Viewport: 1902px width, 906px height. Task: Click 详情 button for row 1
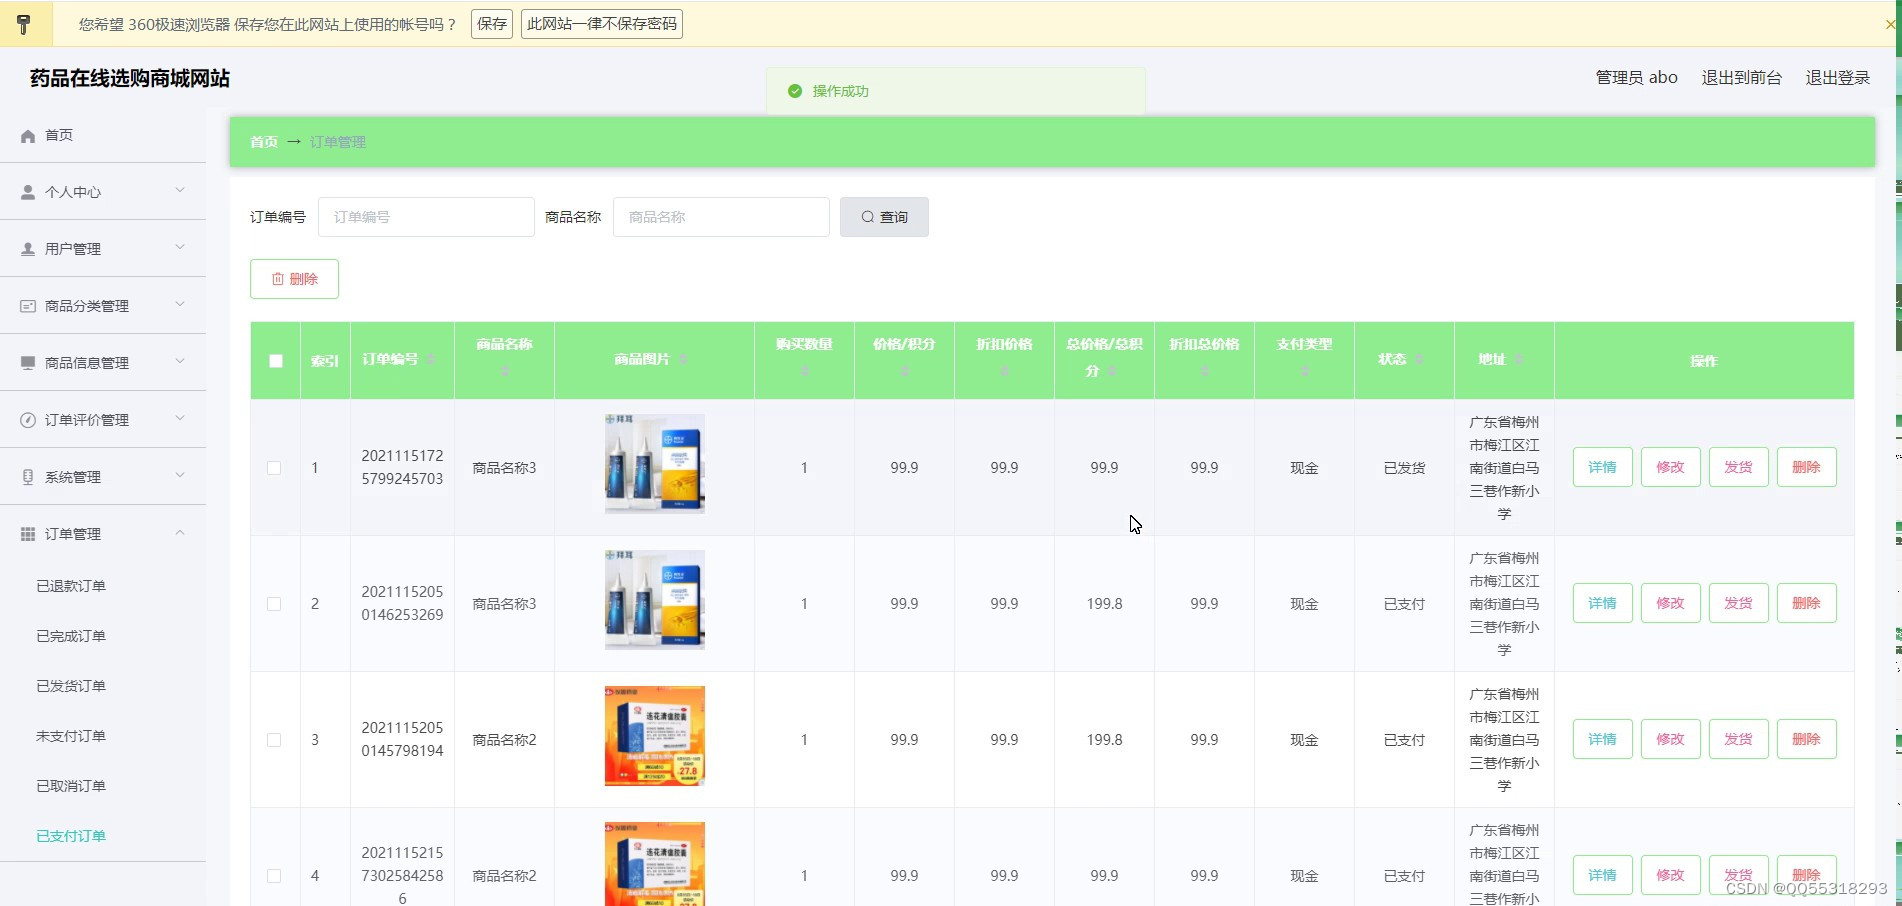tap(1603, 467)
